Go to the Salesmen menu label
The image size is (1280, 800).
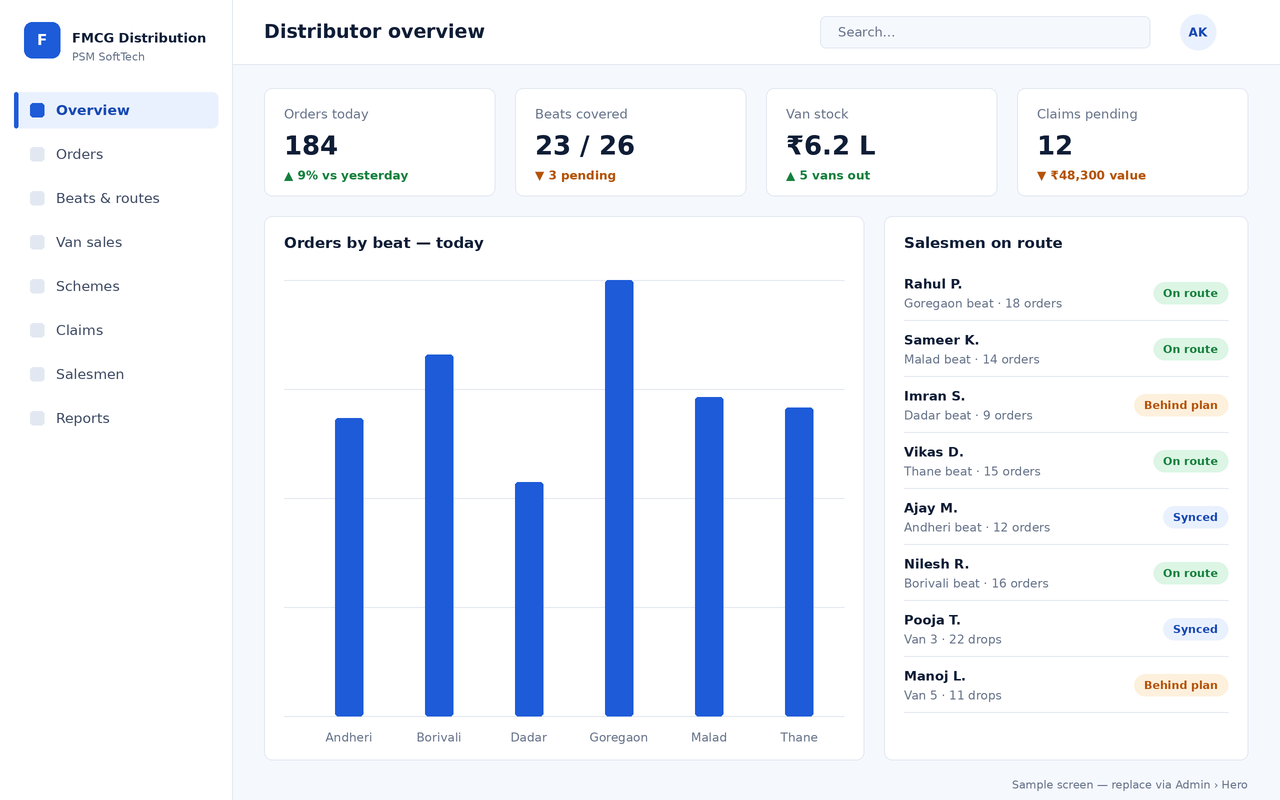(90, 374)
